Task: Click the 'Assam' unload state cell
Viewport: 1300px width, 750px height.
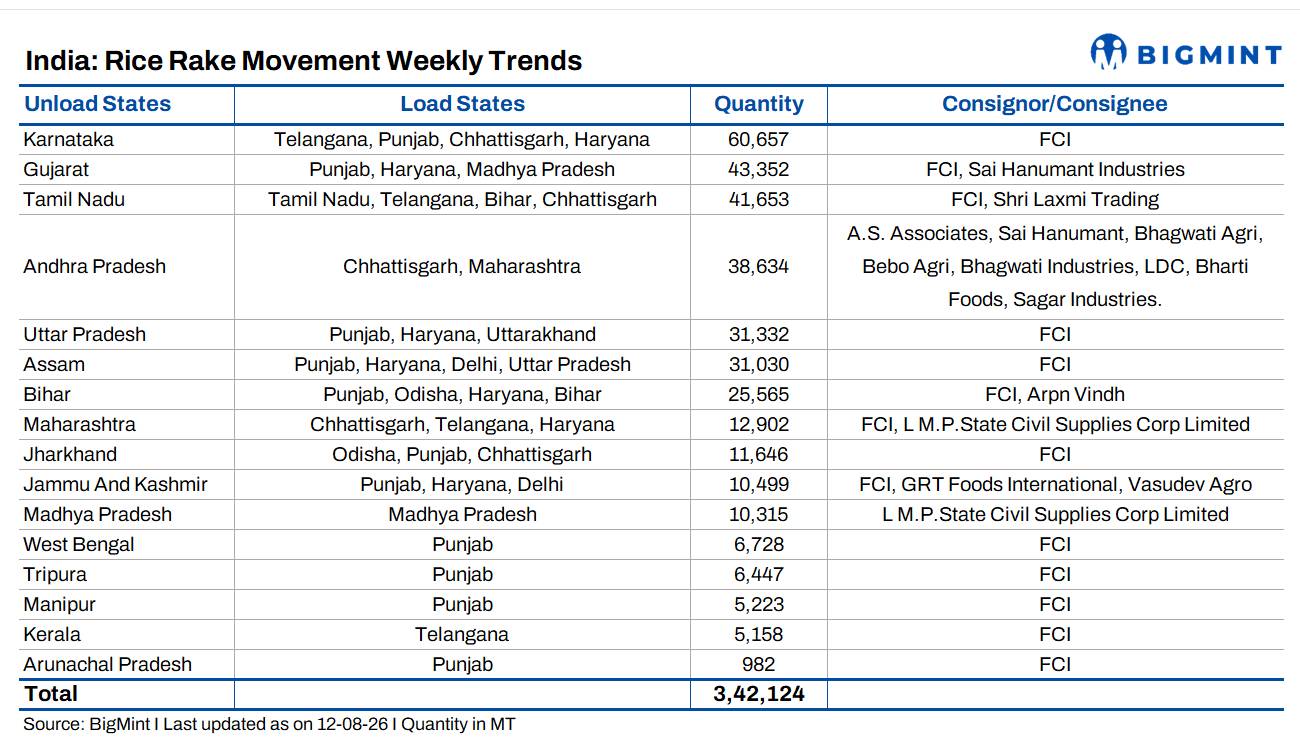Action: [54, 364]
